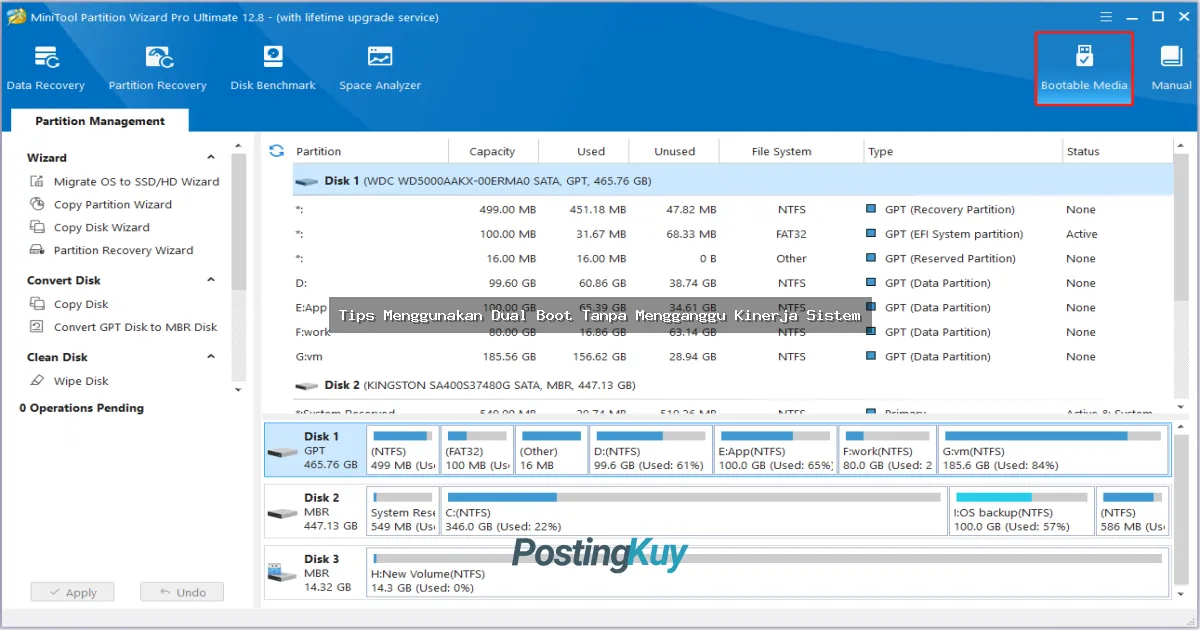Click the G:vm partition type icon
The width and height of the screenshot is (1200, 630).
[871, 357]
